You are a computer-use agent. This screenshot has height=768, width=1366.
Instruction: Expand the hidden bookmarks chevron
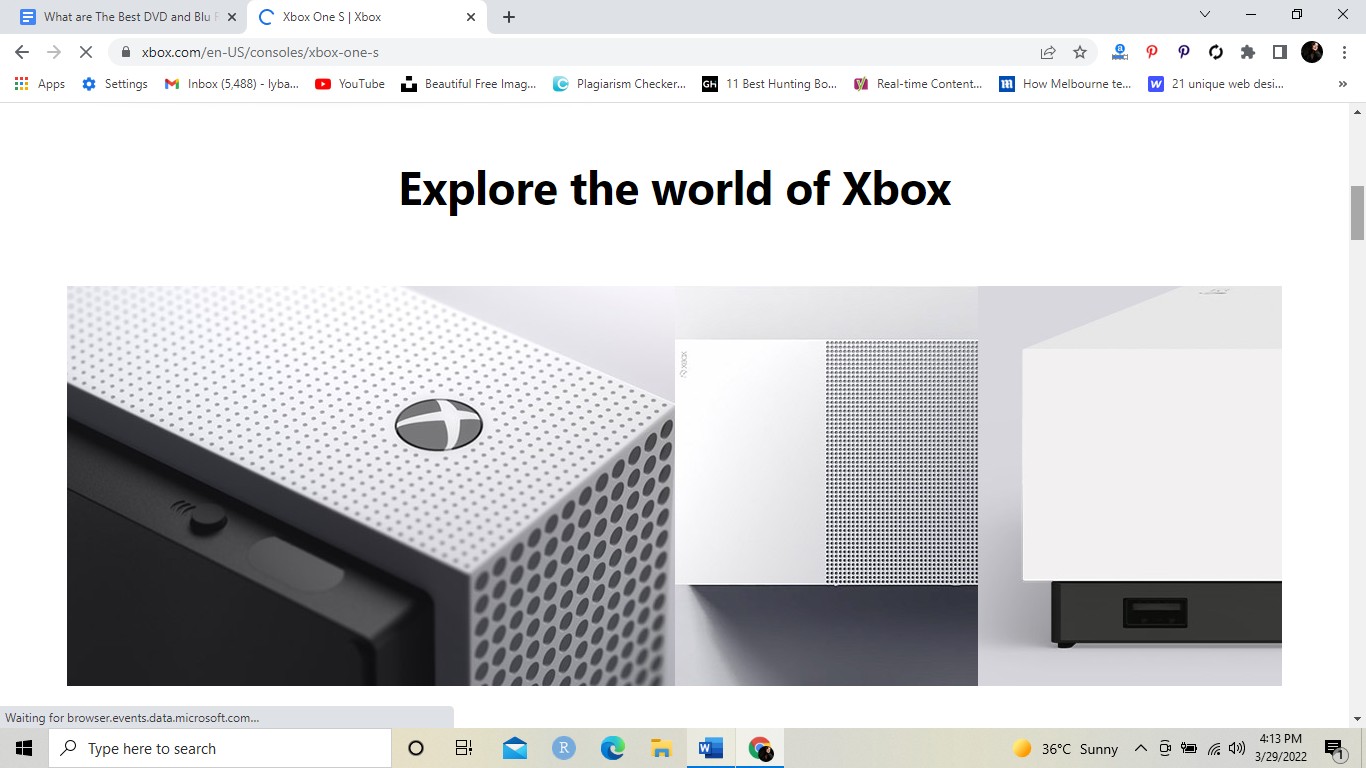click(1342, 84)
